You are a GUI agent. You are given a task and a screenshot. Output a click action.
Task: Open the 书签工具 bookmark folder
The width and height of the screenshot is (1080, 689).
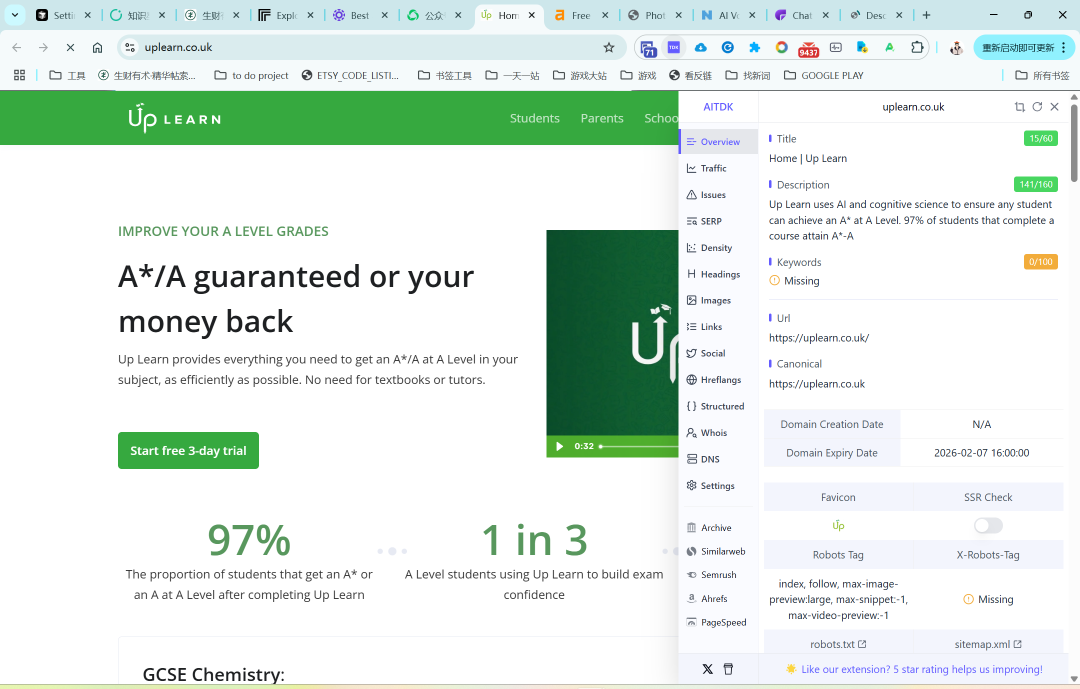tap(445, 76)
